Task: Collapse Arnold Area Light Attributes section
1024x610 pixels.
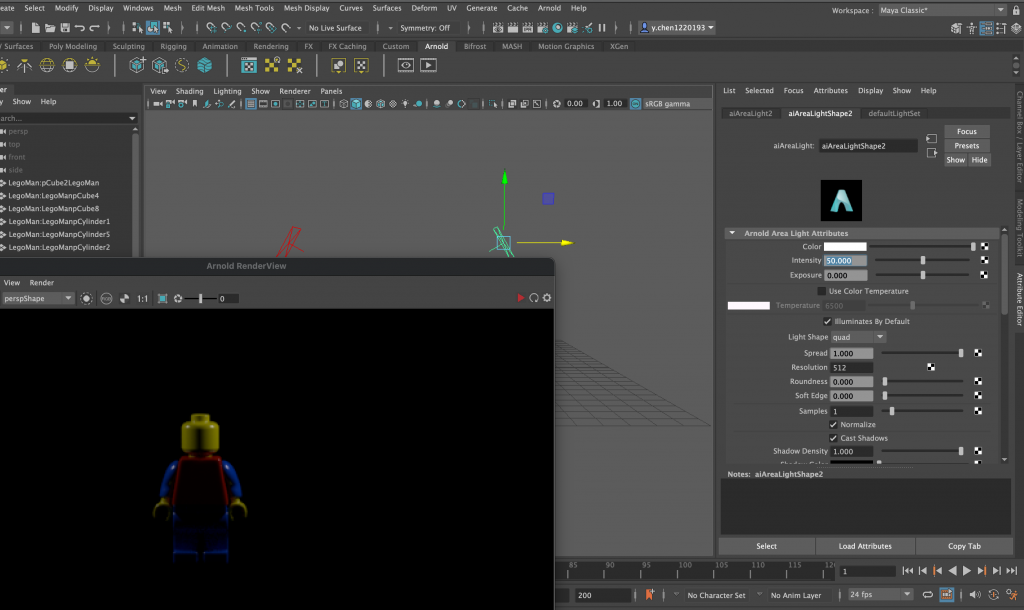Action: click(x=732, y=233)
